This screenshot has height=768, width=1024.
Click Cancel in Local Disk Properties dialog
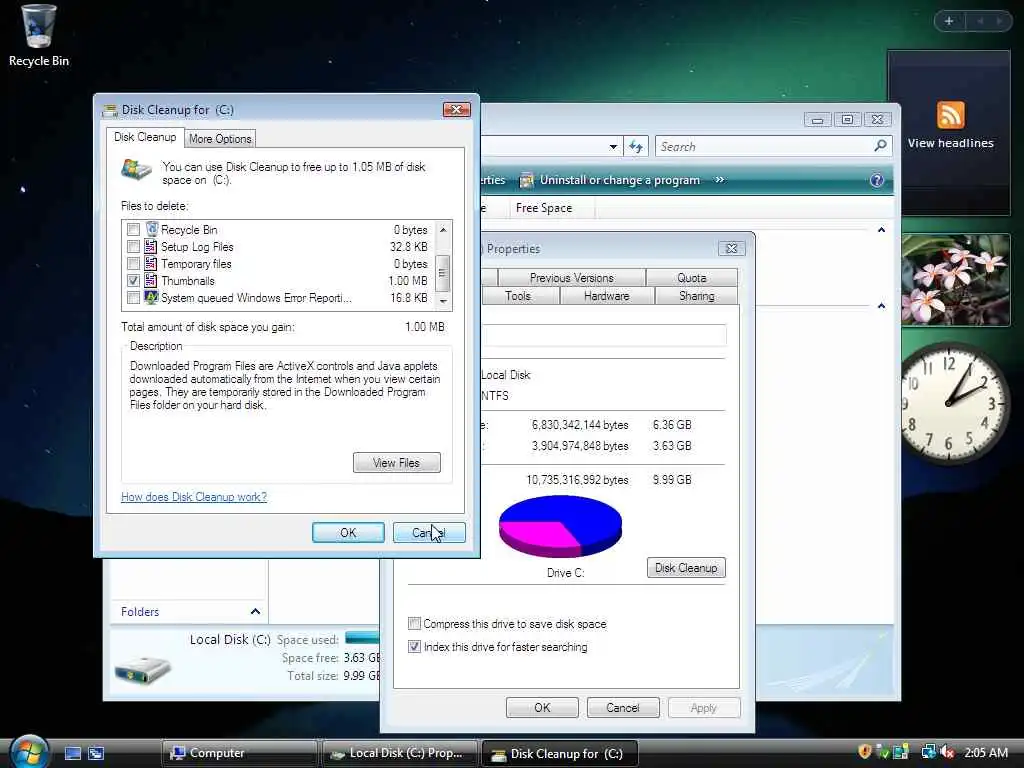click(x=622, y=707)
